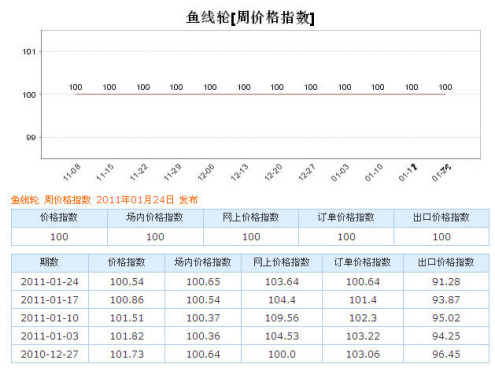Click the red index line in the chart
Image resolution: width=495 pixels, height=375 pixels.
click(x=260, y=94)
